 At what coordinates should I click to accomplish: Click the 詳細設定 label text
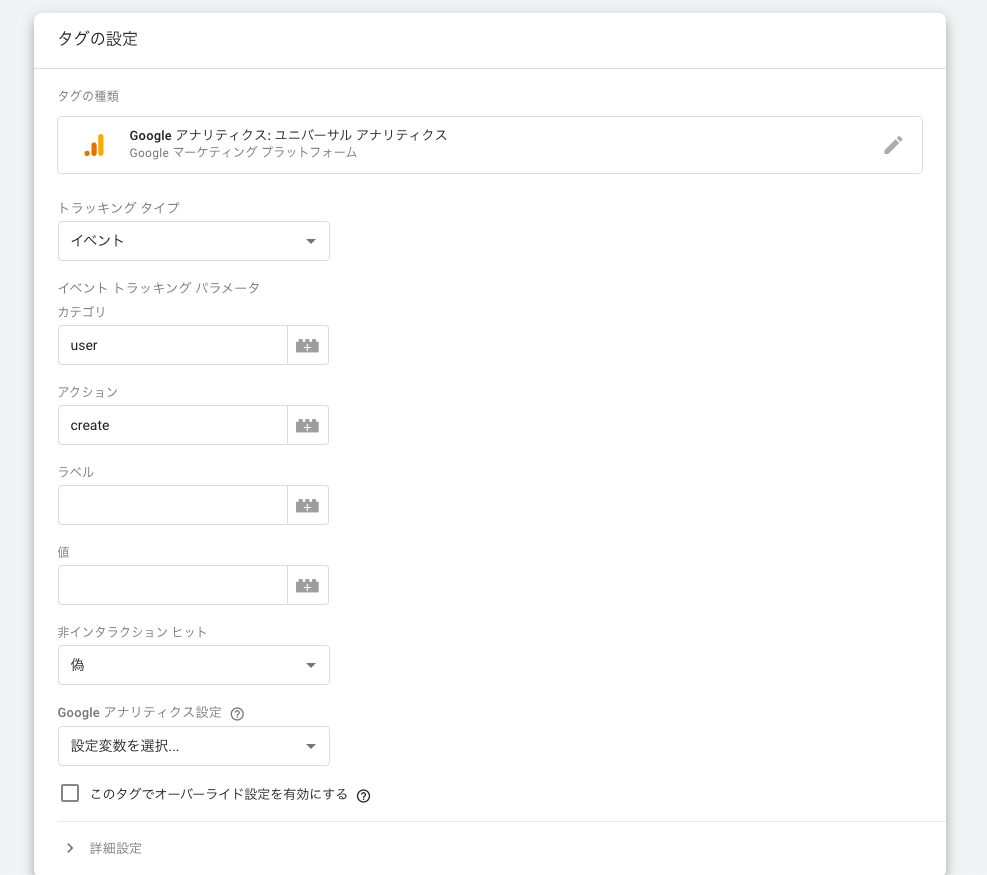(116, 848)
